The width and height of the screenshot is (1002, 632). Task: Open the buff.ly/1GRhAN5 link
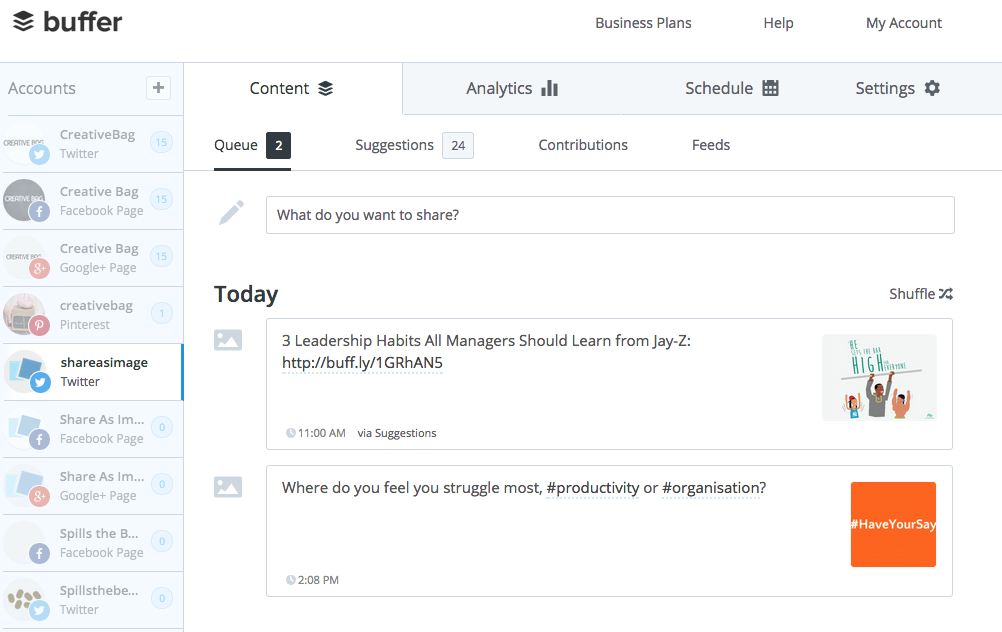(x=362, y=363)
